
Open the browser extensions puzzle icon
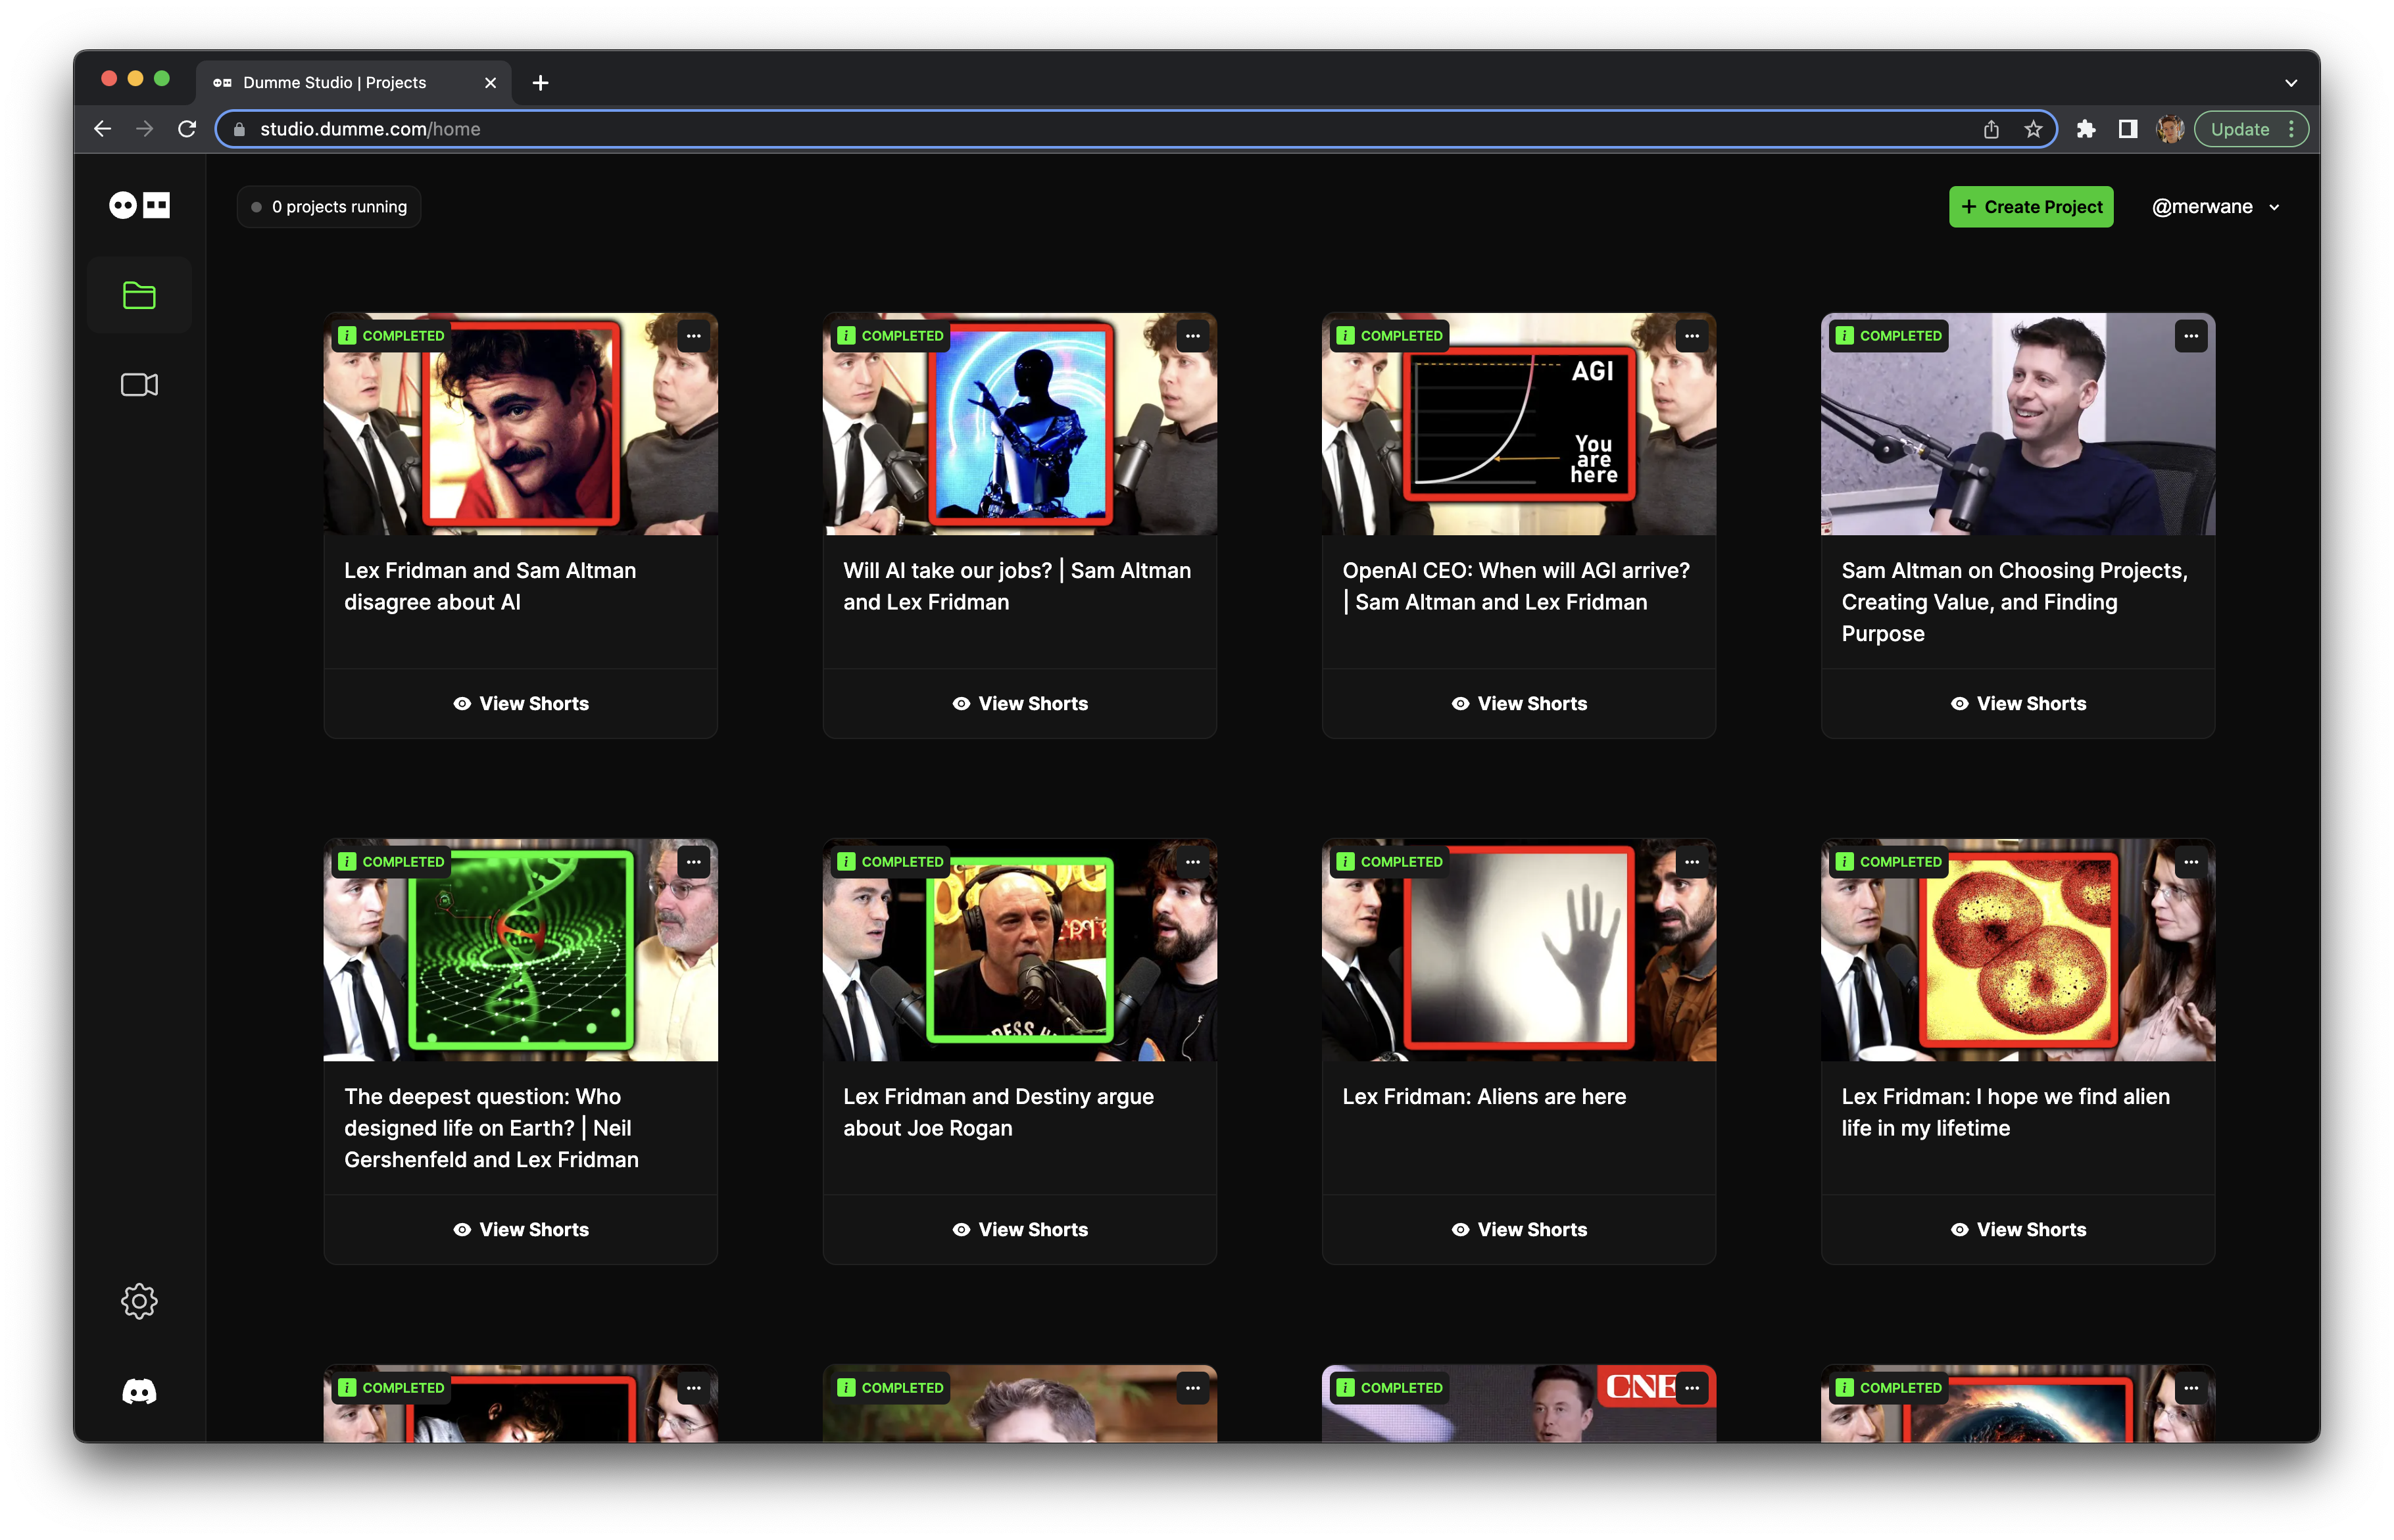coord(2085,129)
